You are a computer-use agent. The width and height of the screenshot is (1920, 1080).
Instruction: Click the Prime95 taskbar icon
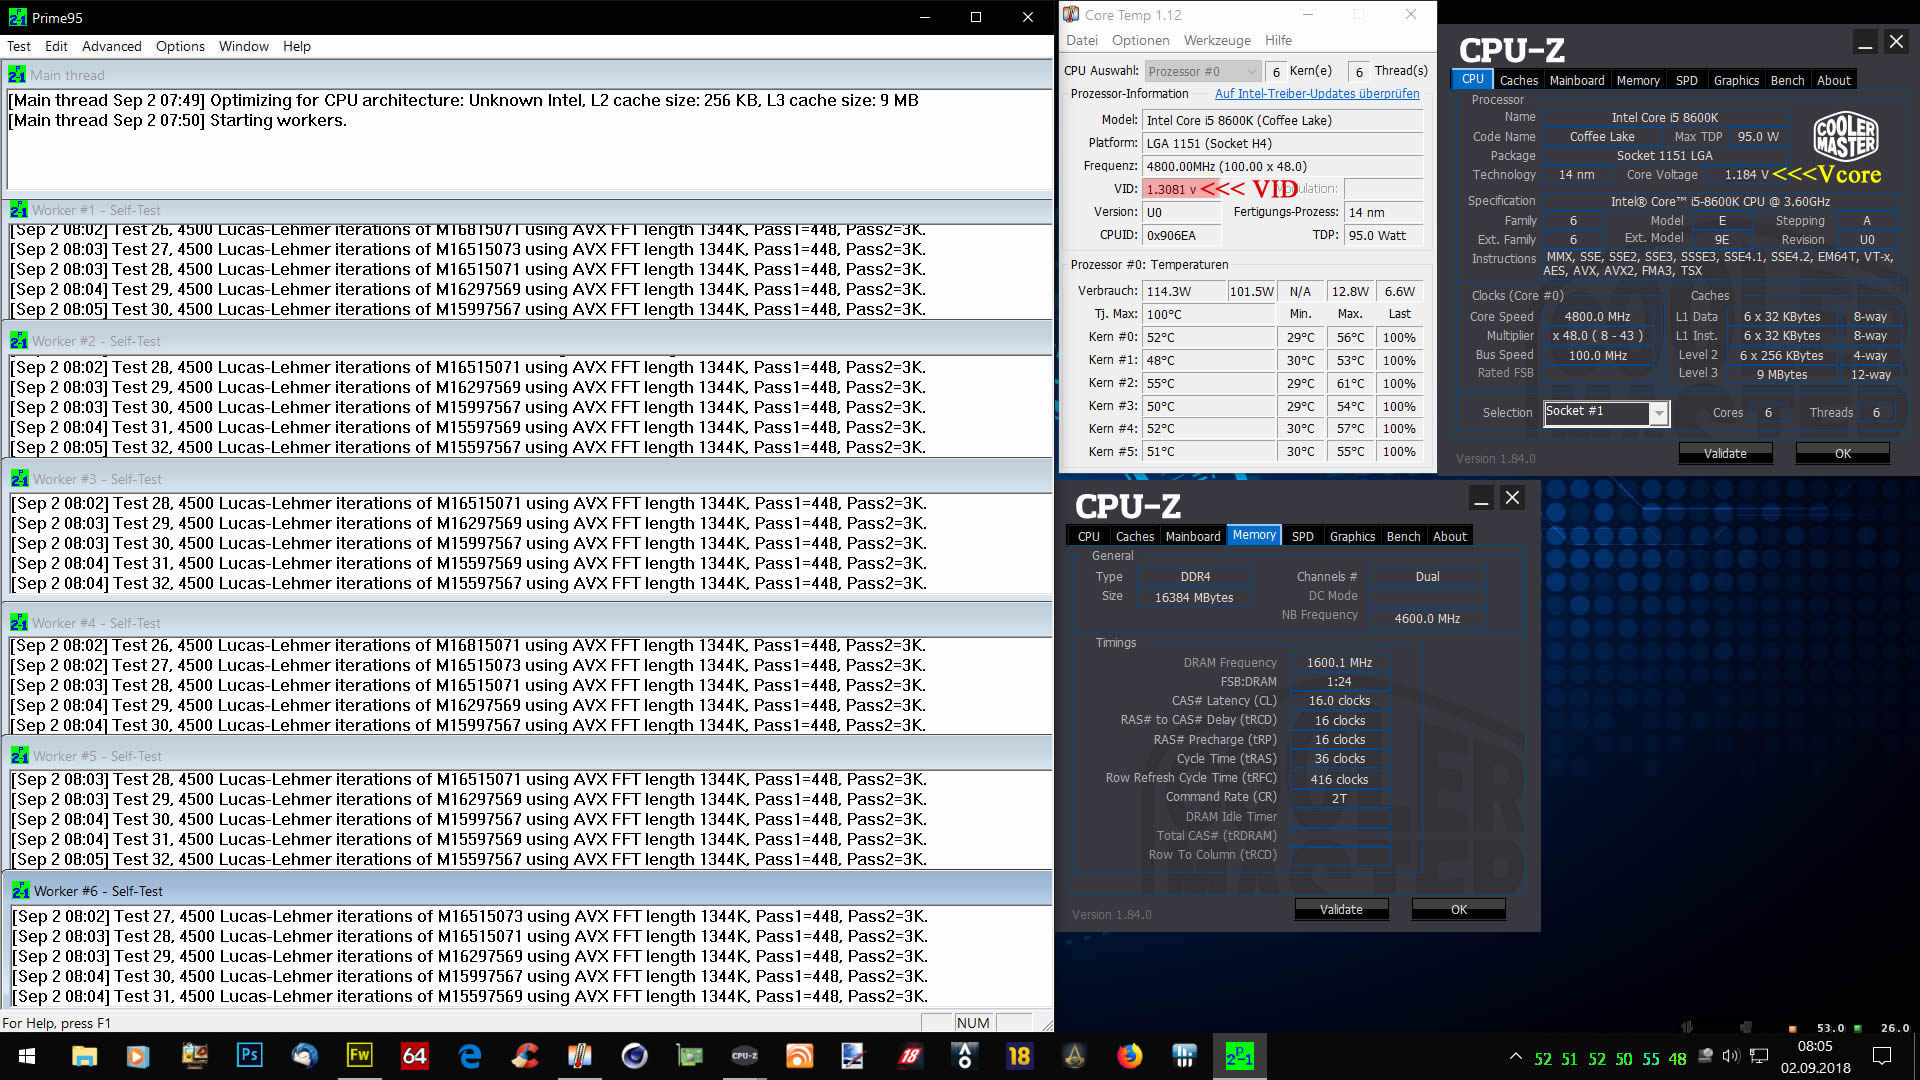pos(1239,1056)
